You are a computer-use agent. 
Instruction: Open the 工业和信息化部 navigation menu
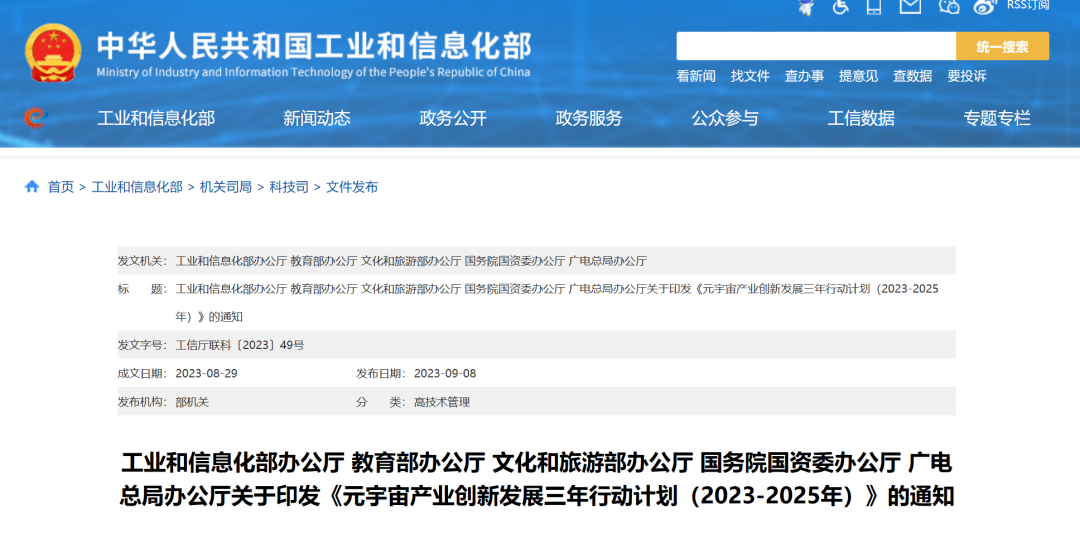156,118
